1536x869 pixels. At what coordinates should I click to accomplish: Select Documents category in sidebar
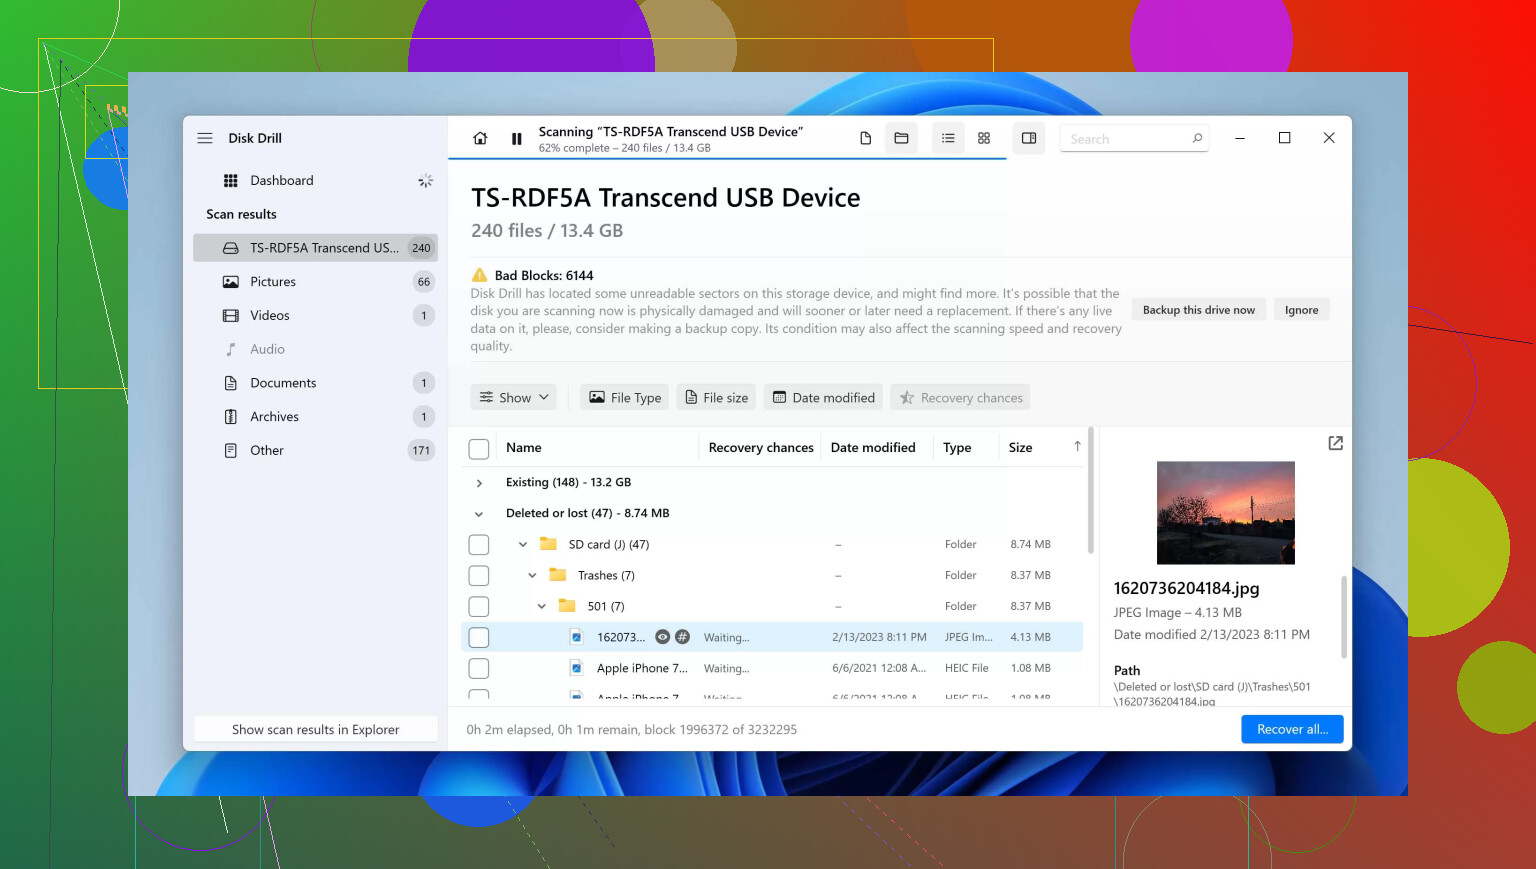coord(283,383)
